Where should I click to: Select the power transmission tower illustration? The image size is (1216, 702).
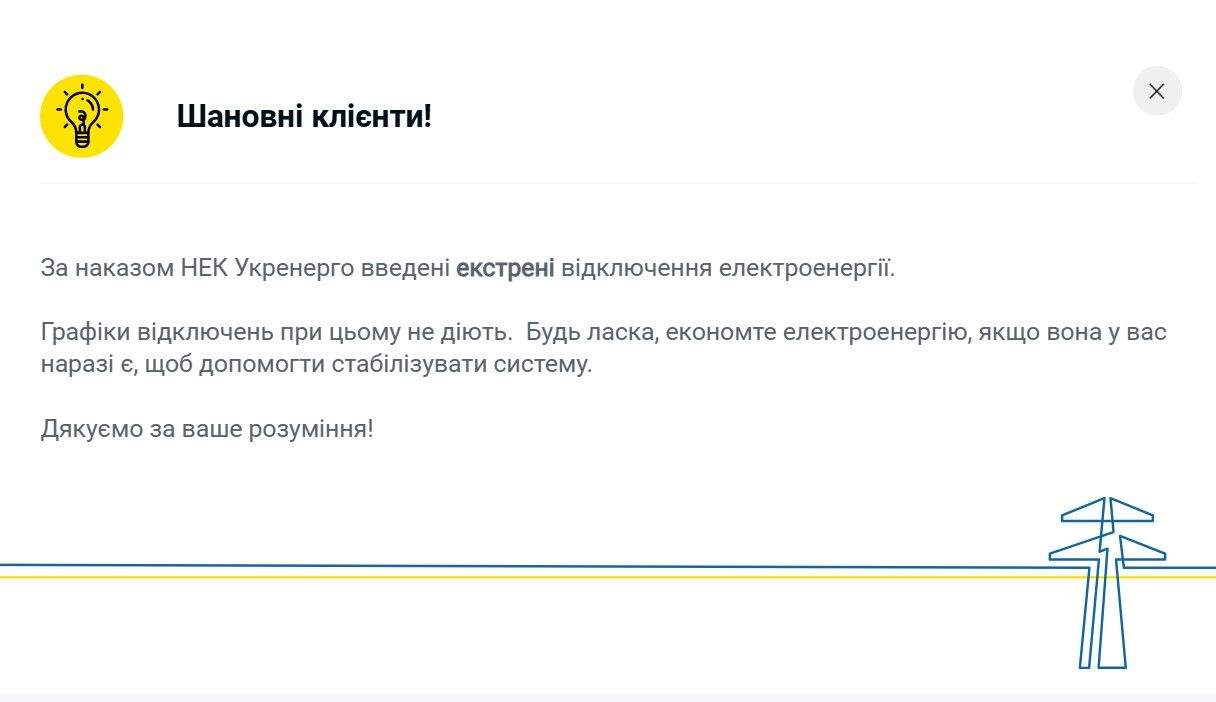[1105, 580]
